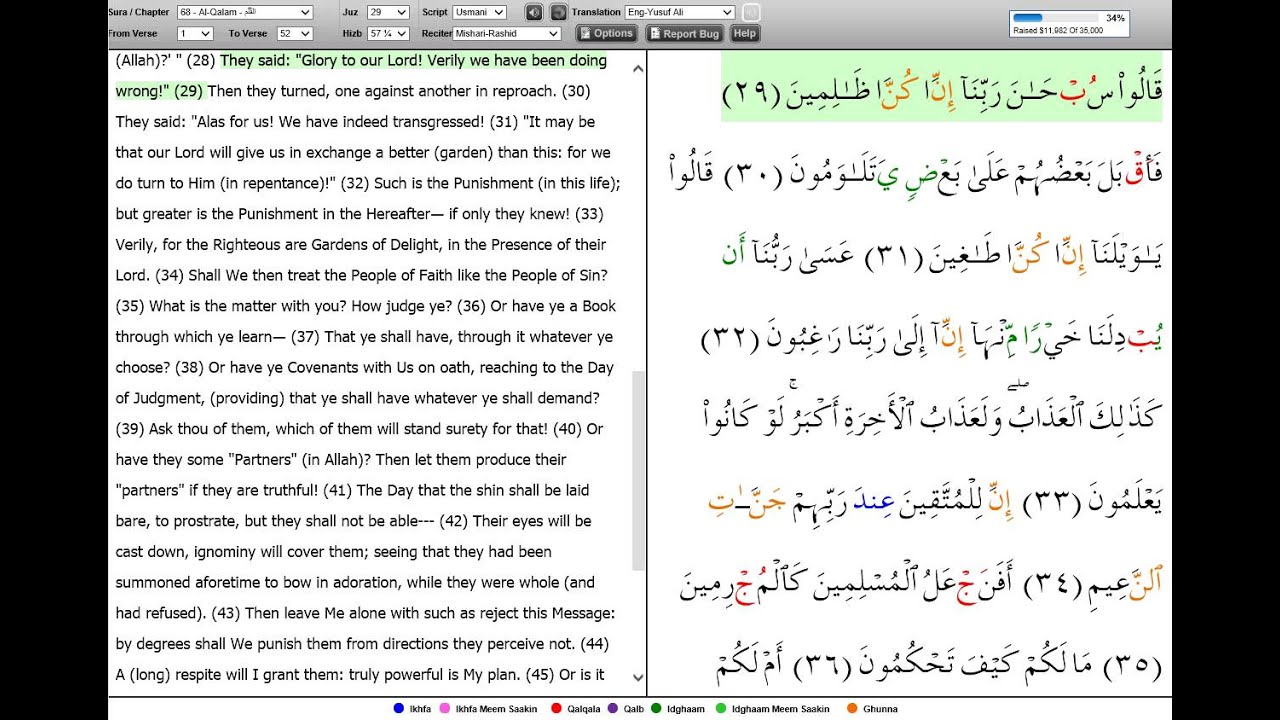The image size is (1280, 720).
Task: Click the translation scrollbar down arrow
Action: [638, 678]
